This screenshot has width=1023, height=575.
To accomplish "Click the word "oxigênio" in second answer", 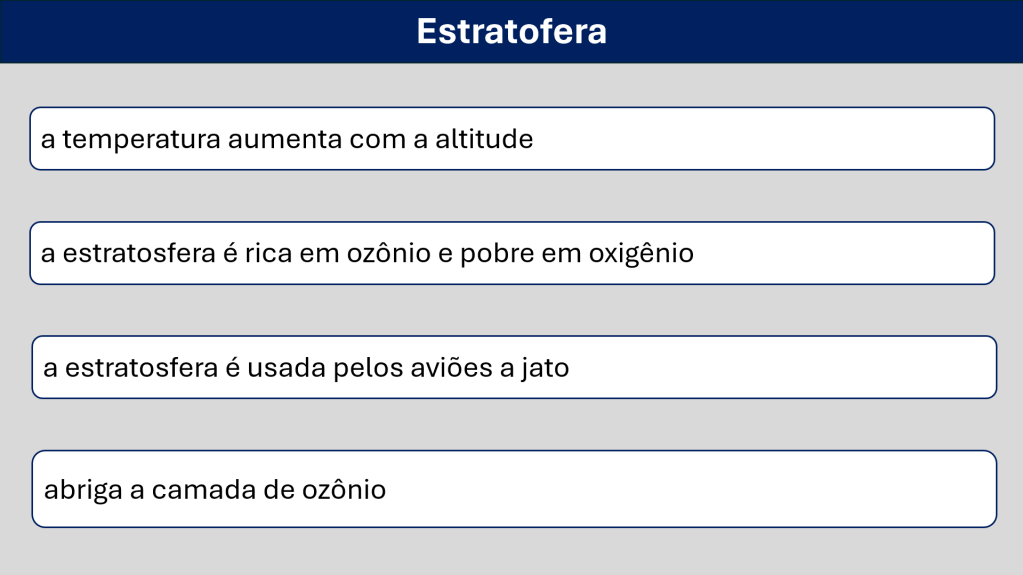I will [x=641, y=254].
